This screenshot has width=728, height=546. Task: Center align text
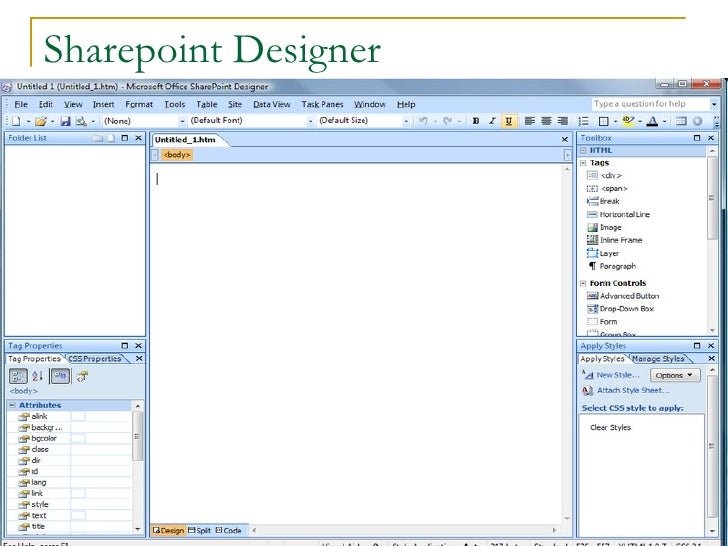coord(546,121)
